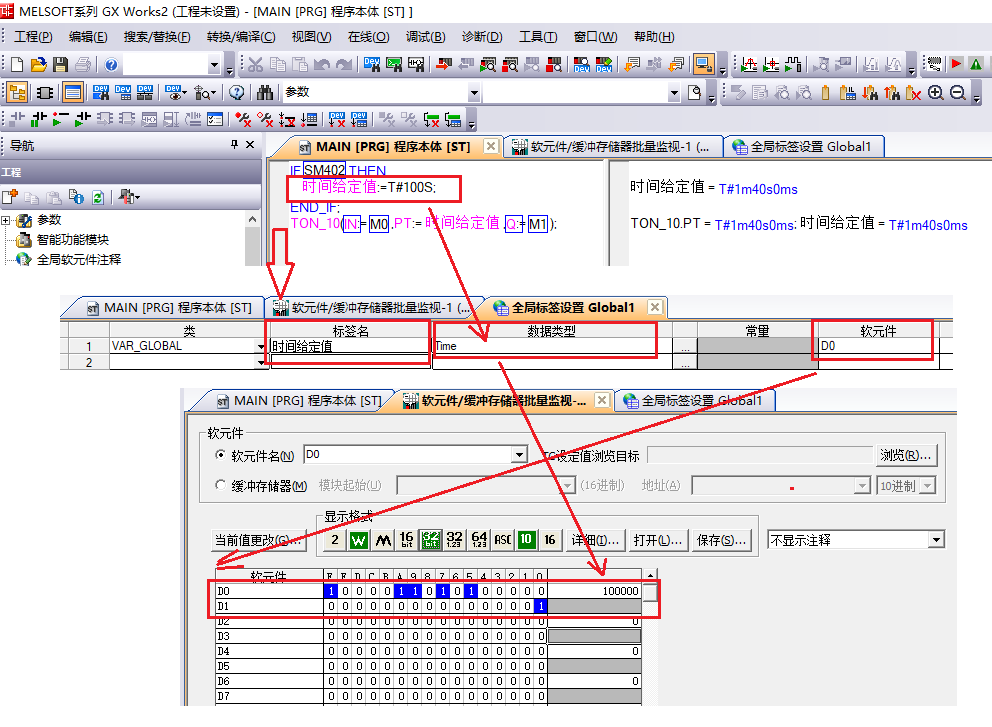
Task: Choose hexadecimal 16 display format
Action: [x=550, y=540]
